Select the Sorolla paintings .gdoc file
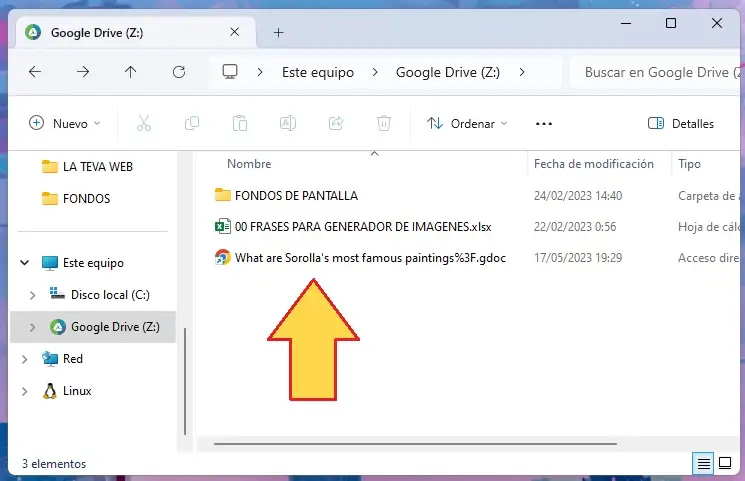This screenshot has height=481, width=745. pos(370,258)
